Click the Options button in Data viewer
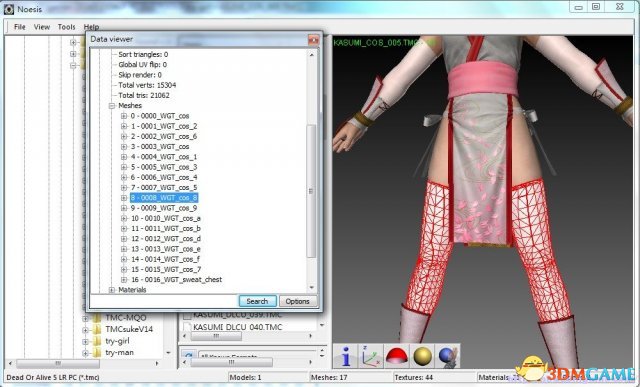The image size is (640, 387). click(298, 301)
